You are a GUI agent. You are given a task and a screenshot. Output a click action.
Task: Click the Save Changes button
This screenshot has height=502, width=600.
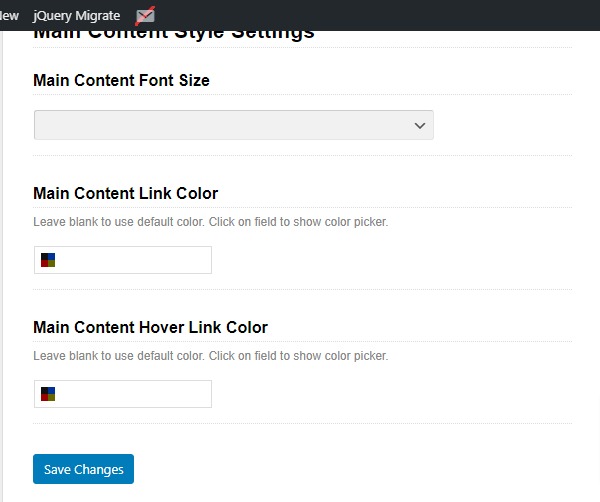pyautogui.click(x=83, y=469)
